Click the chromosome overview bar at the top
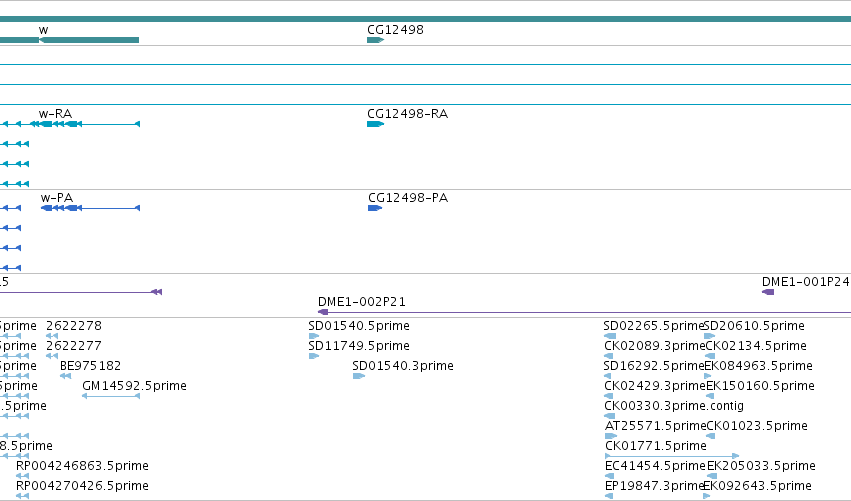Screen dimensions: 851x501 [x=426, y=19]
